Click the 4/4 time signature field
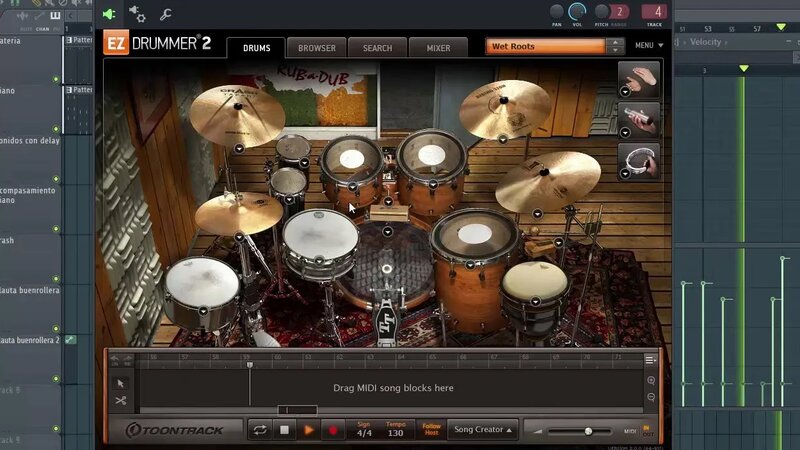The height and width of the screenshot is (450, 800). (364, 433)
